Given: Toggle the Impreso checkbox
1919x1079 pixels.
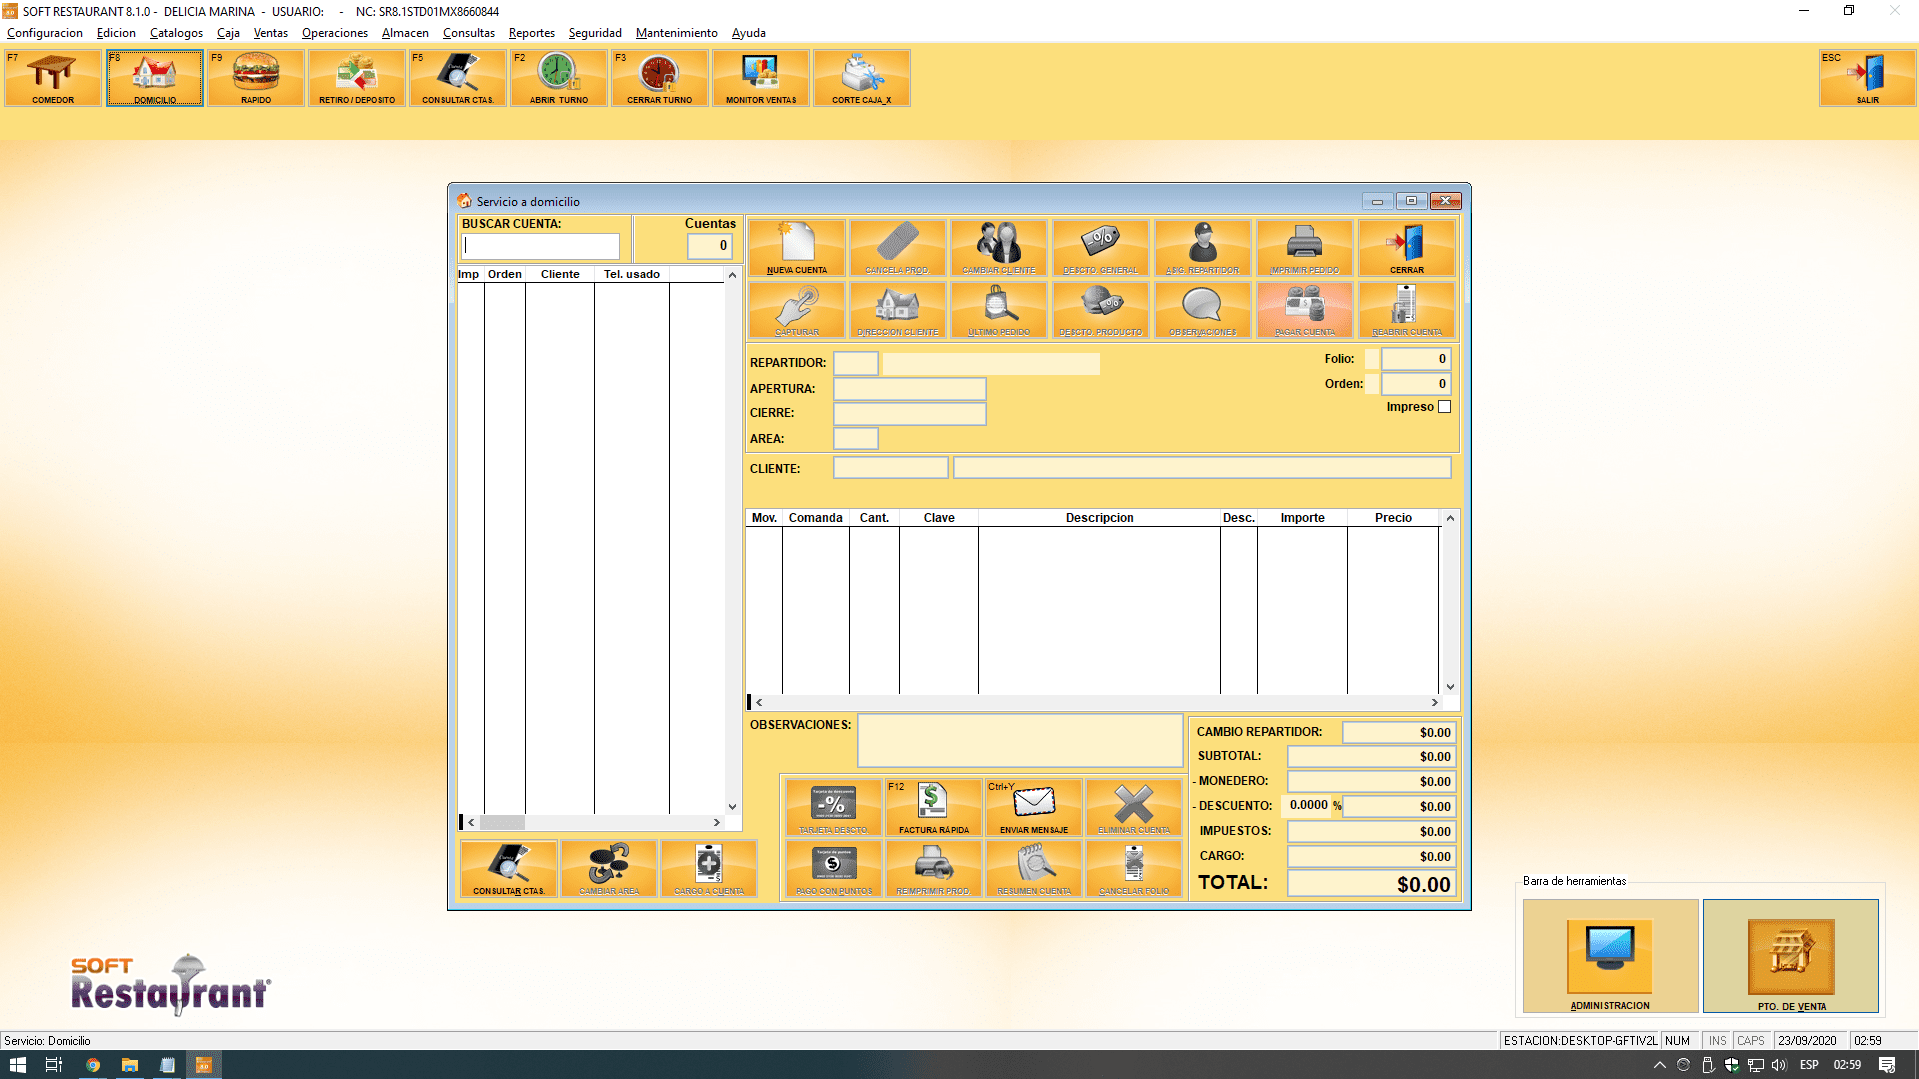Looking at the screenshot, I should [x=1444, y=407].
